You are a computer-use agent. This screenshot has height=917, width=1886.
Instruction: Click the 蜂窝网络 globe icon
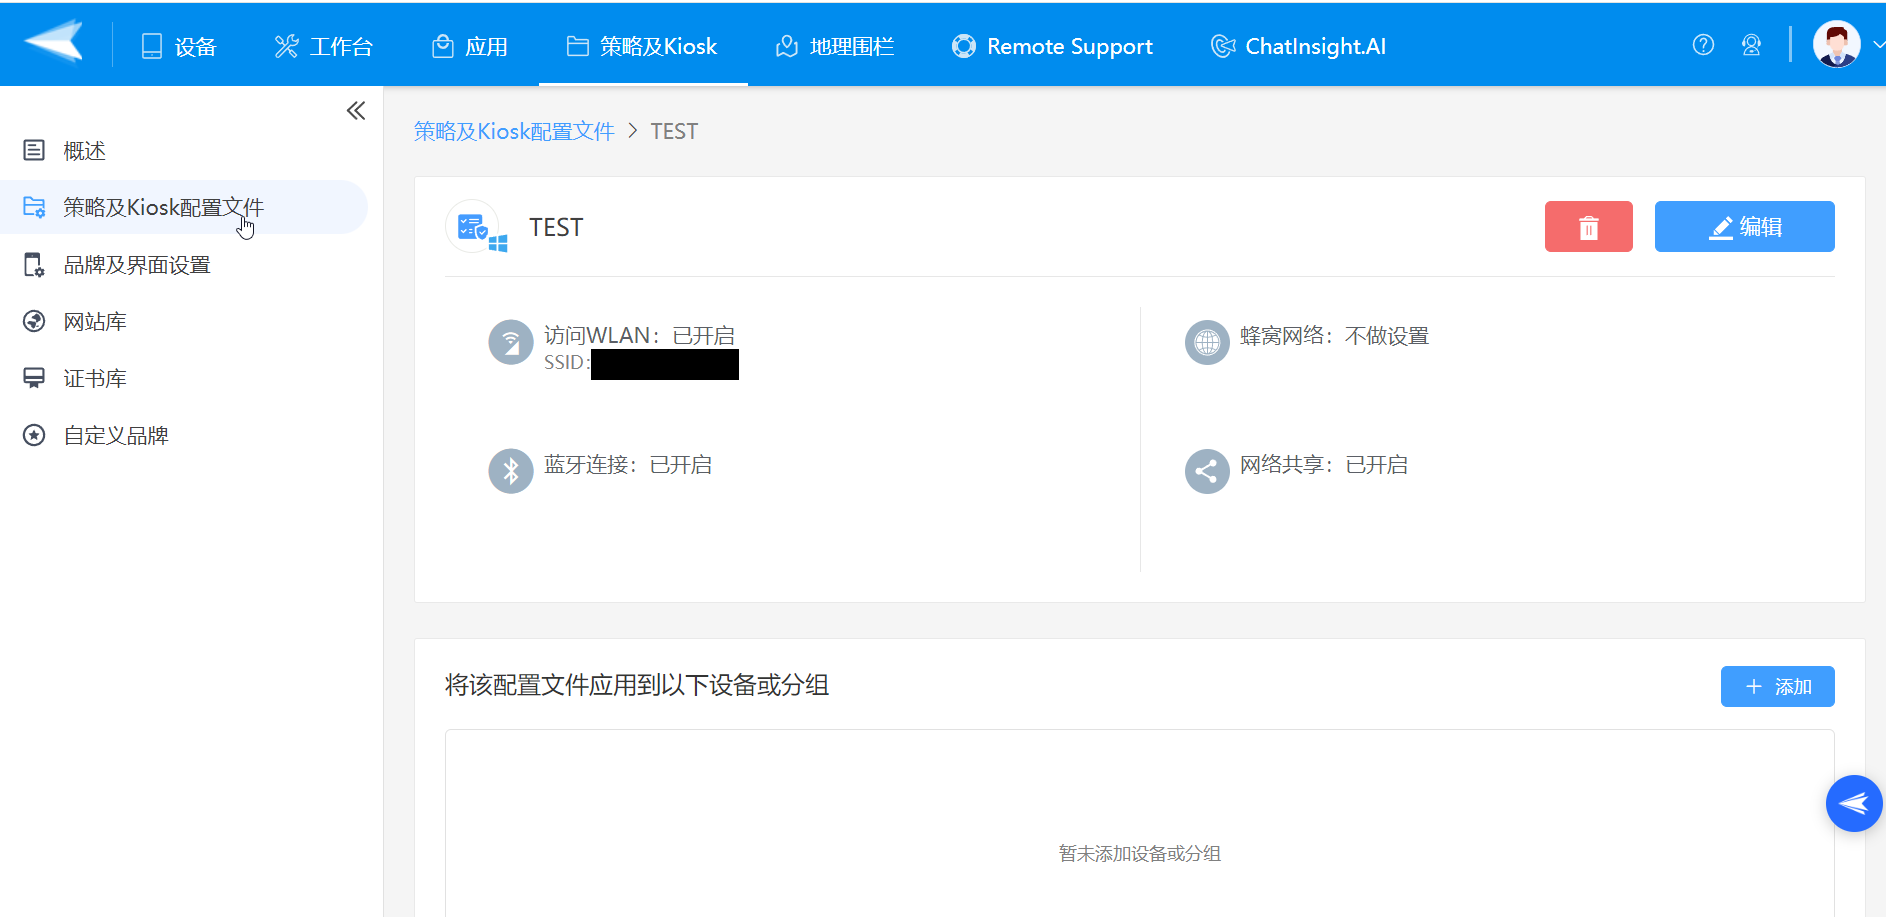(1207, 342)
